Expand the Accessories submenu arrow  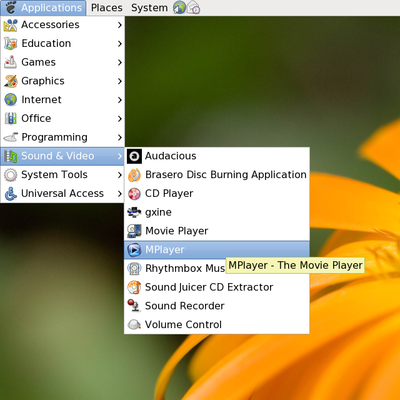[x=120, y=25]
